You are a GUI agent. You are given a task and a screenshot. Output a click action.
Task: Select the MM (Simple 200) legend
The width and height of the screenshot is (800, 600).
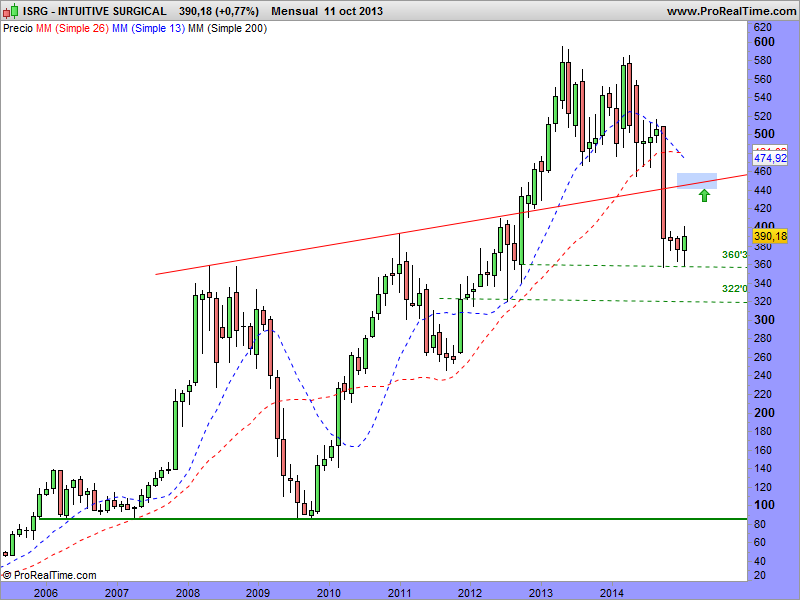point(228,29)
